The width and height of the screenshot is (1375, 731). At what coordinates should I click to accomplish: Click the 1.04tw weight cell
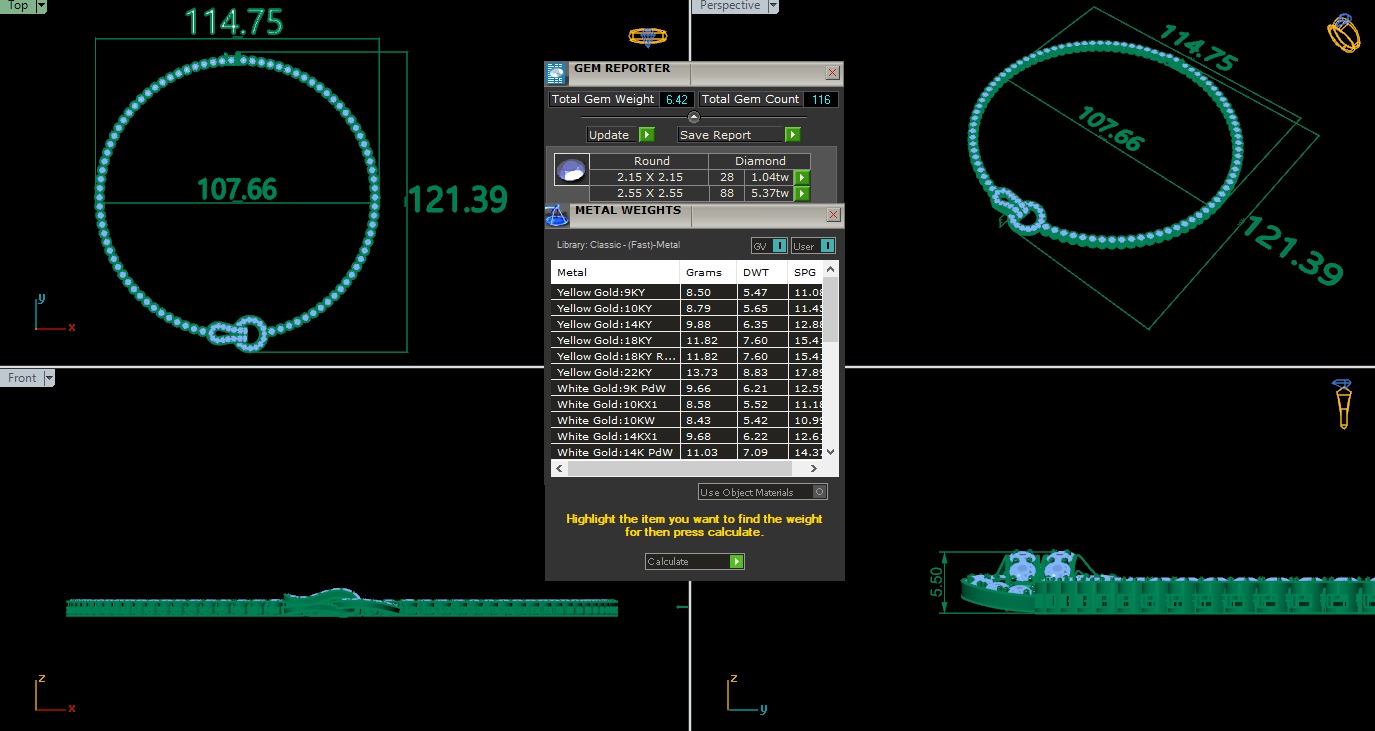point(769,177)
